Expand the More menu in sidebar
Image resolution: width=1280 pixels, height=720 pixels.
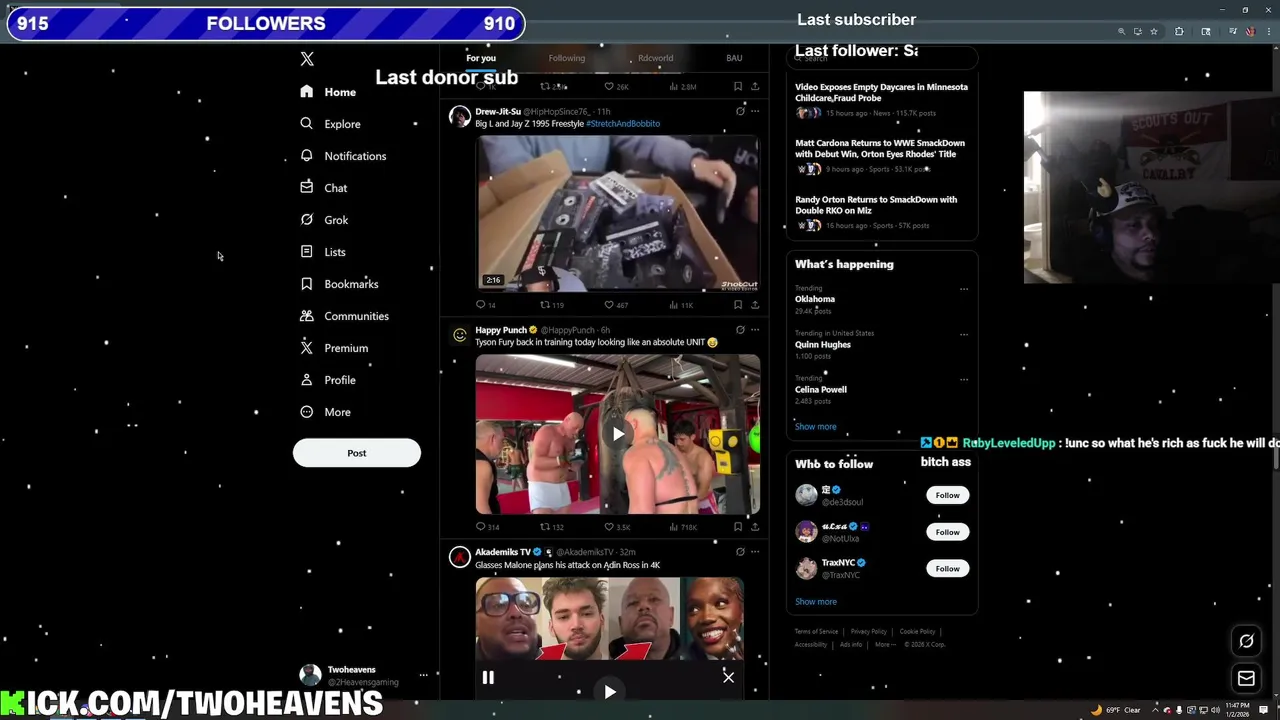coord(325,412)
